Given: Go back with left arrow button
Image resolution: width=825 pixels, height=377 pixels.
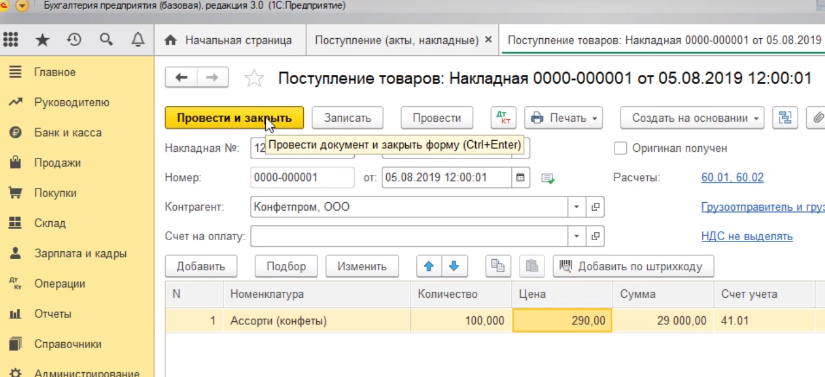Looking at the screenshot, I should pos(182,78).
